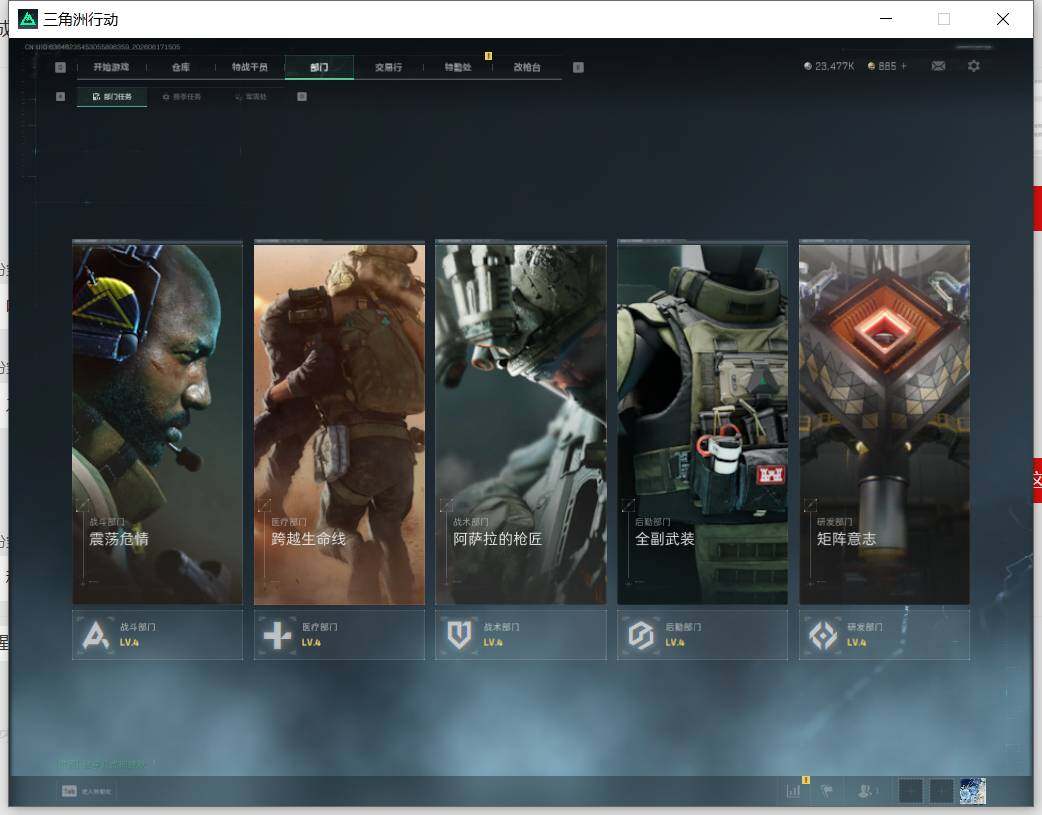Click the 23,477K currency coin icon
This screenshot has height=815, width=1042.
click(x=807, y=66)
